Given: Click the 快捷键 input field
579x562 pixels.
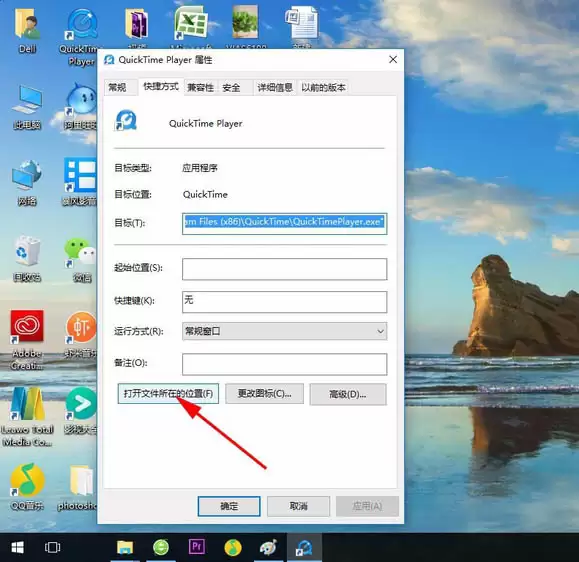Looking at the screenshot, I should tap(284, 302).
